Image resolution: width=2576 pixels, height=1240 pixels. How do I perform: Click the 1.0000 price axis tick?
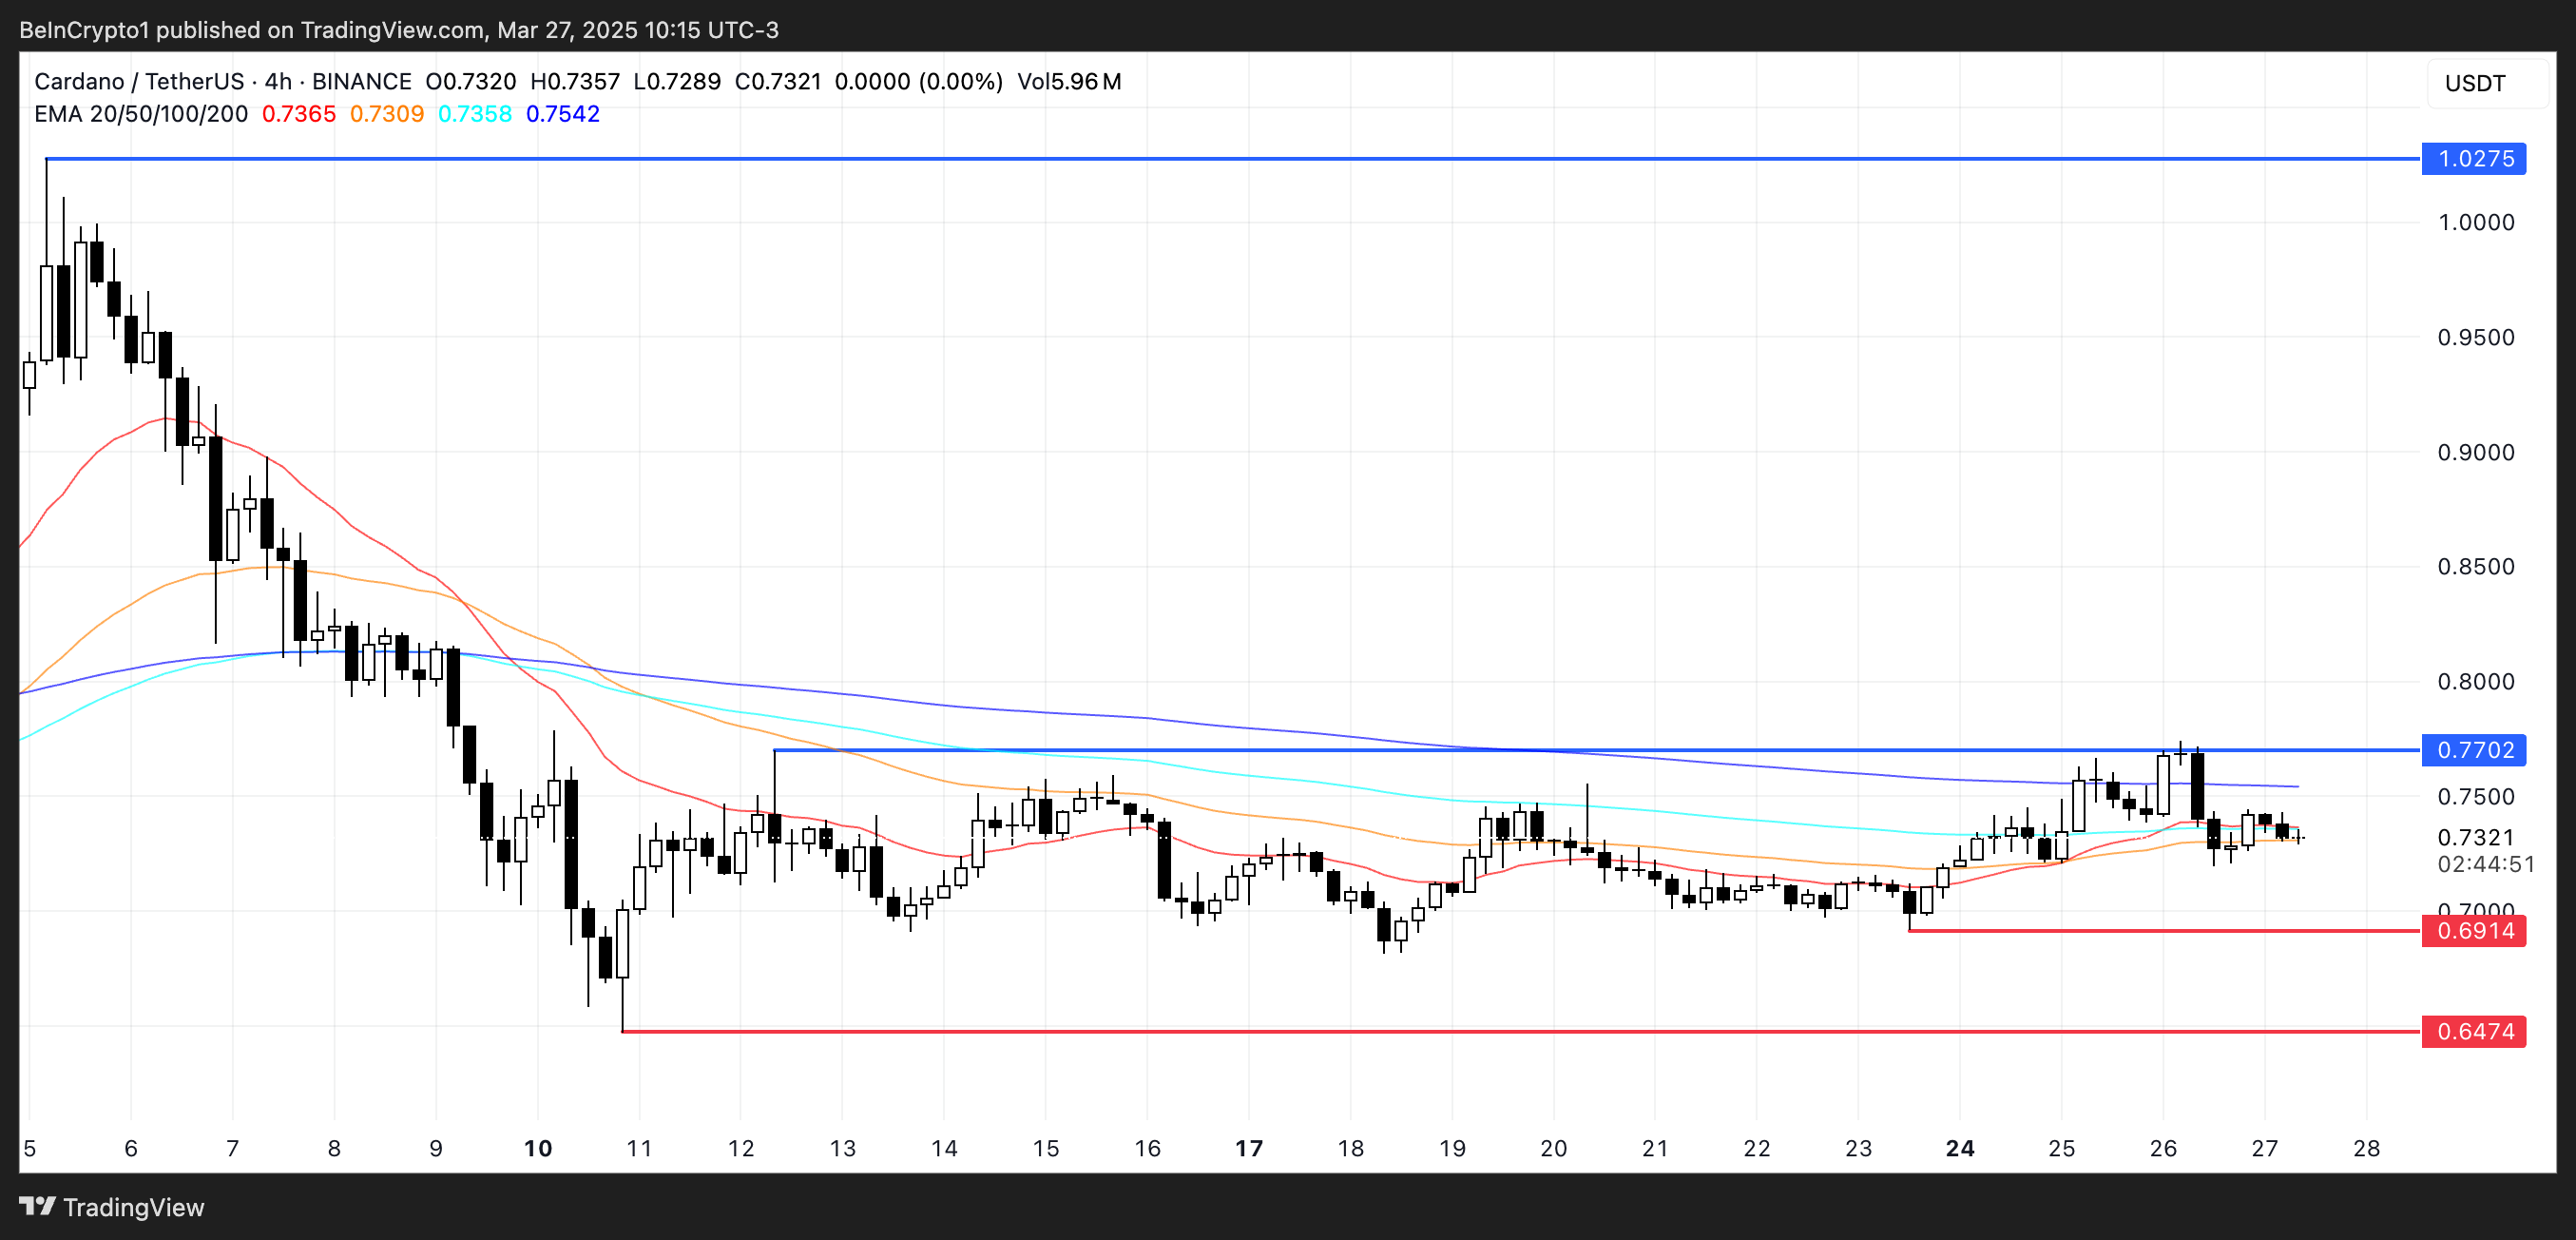tap(2475, 222)
